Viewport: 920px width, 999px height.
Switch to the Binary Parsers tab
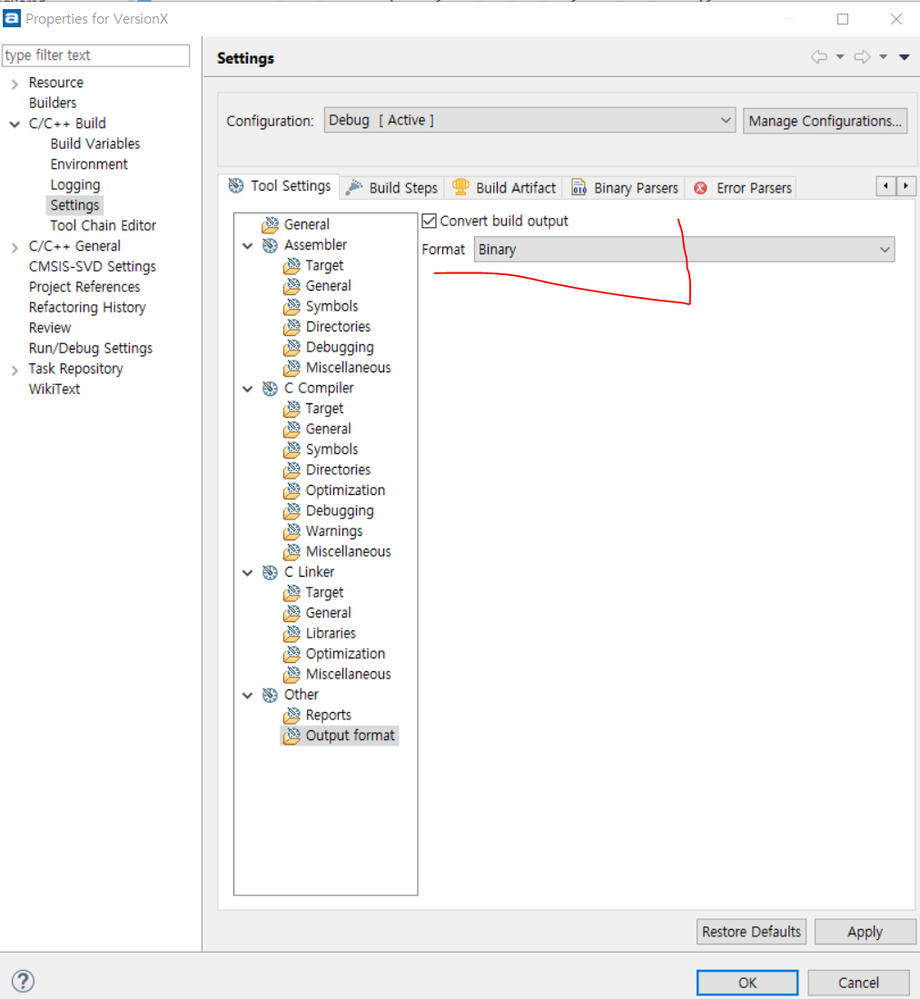click(x=625, y=188)
